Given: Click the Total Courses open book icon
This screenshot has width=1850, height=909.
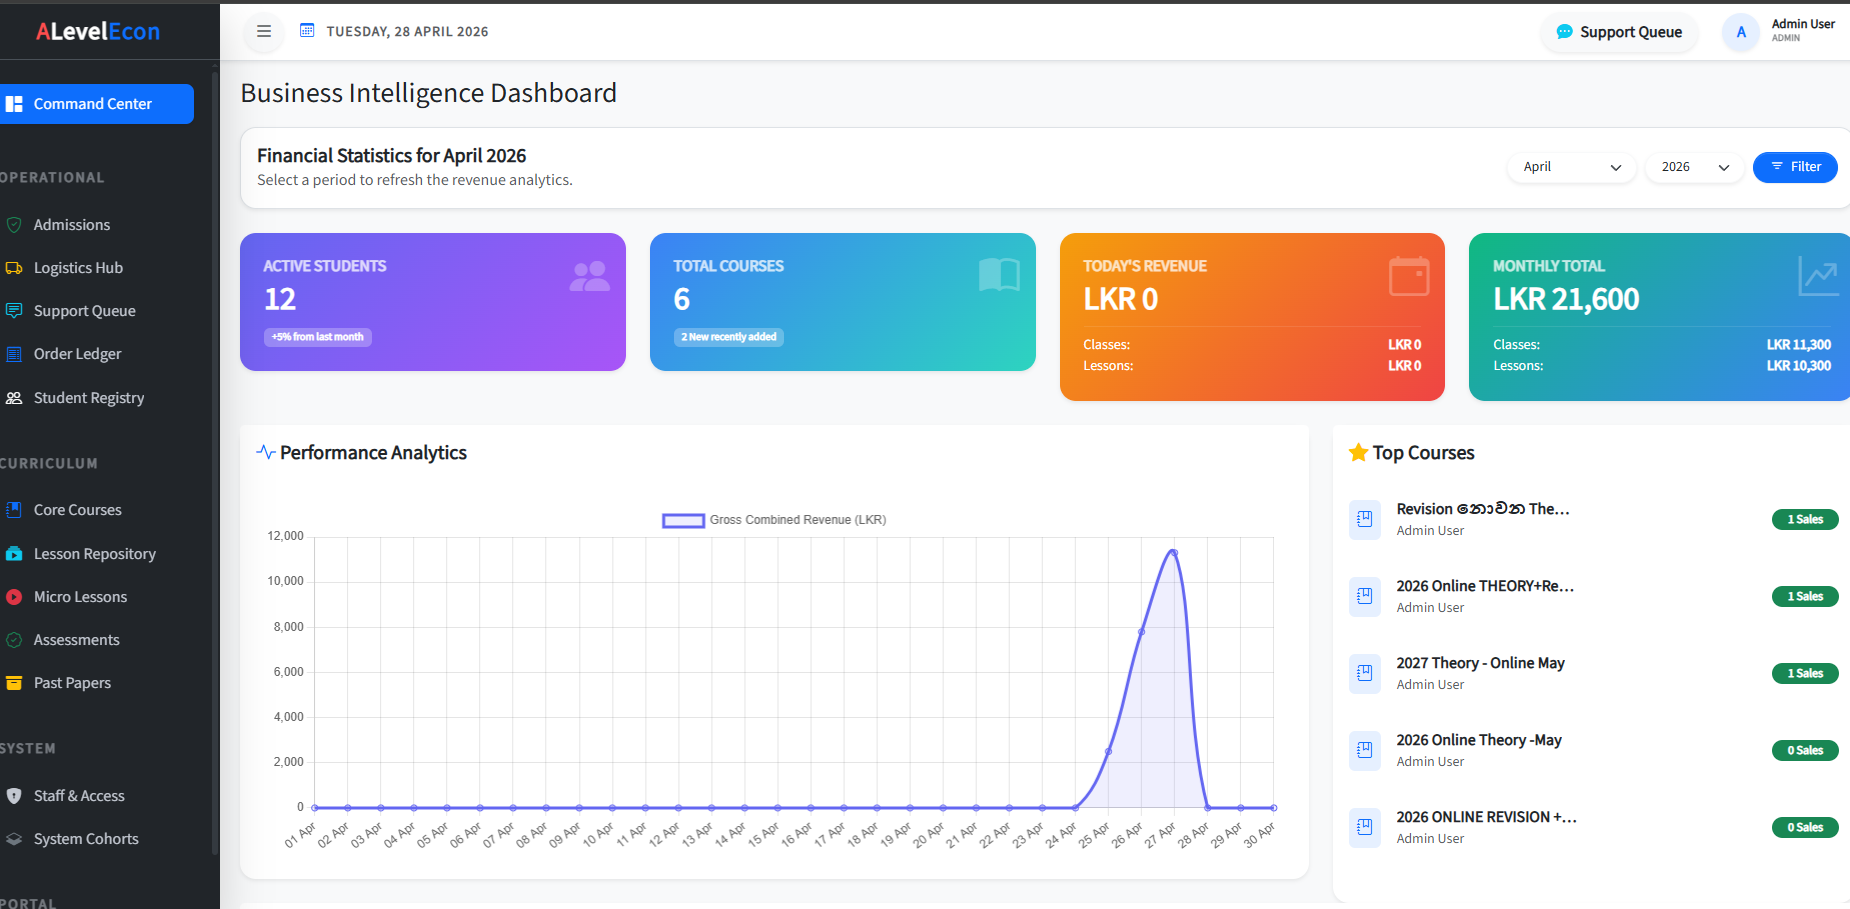Looking at the screenshot, I should (x=999, y=275).
